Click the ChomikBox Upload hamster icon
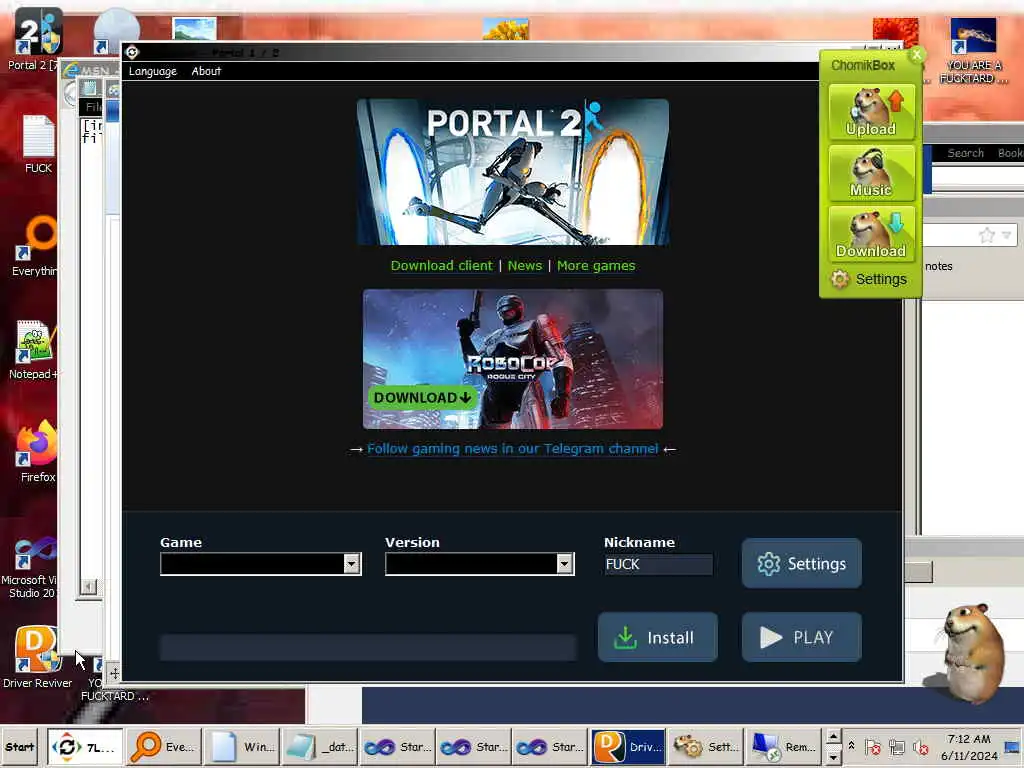 point(871,112)
